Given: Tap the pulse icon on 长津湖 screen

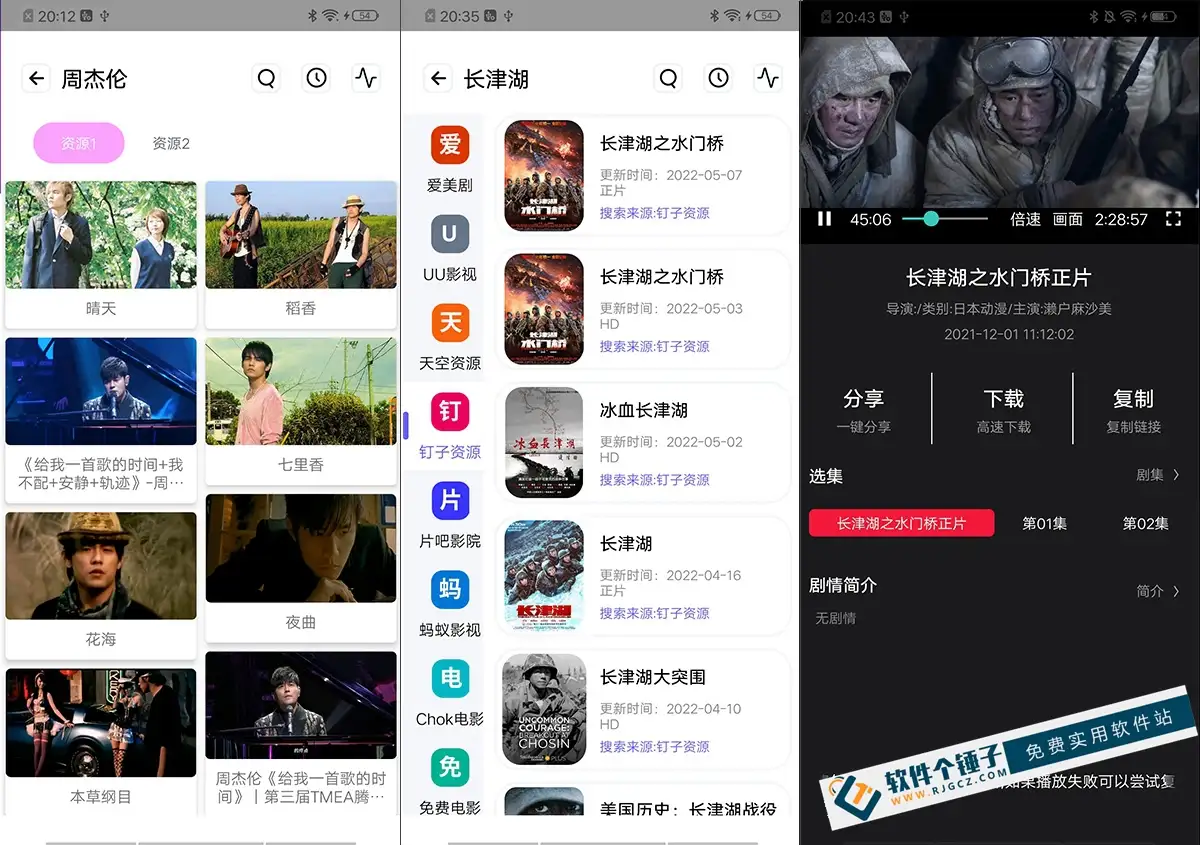Looking at the screenshot, I should tap(768, 78).
